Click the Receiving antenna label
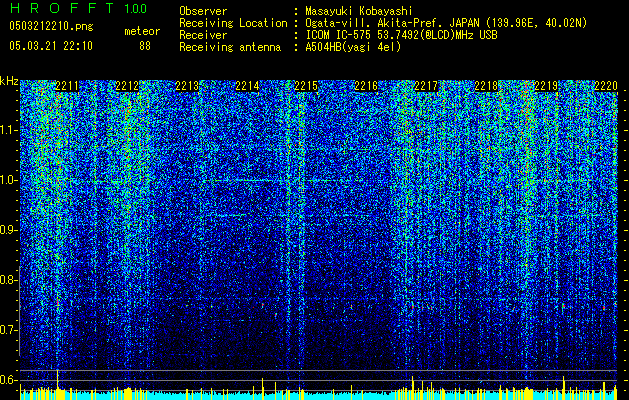Screen dimensions: 629x400 point(230,47)
